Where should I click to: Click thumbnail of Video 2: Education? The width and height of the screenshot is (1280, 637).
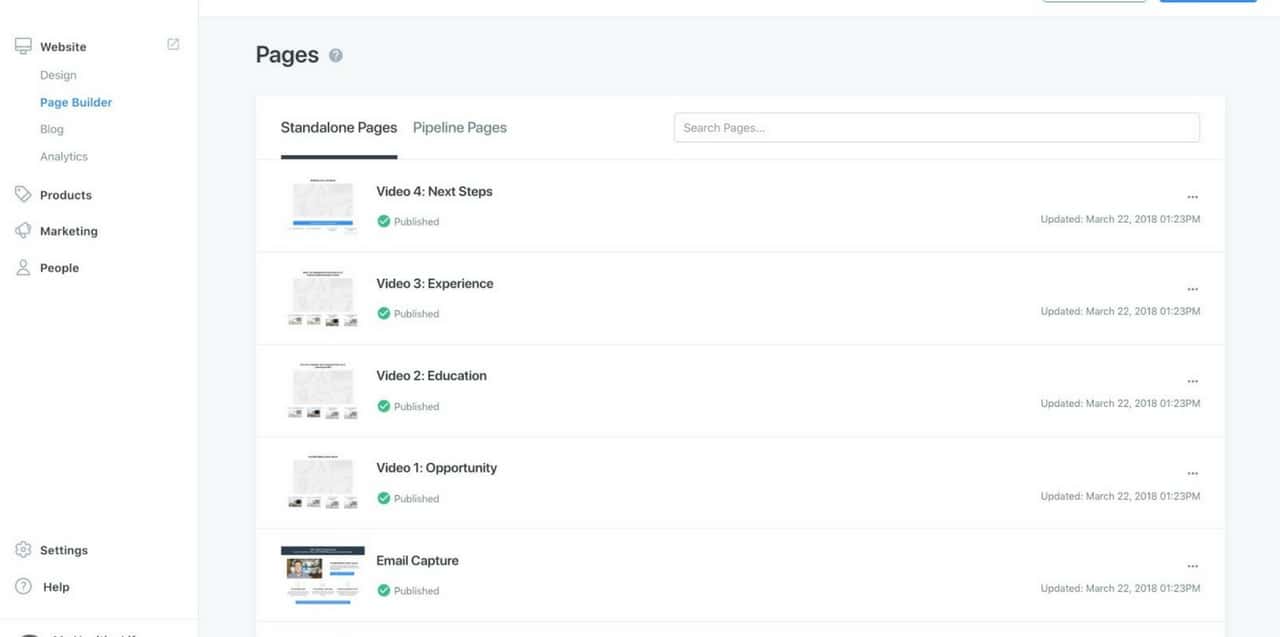[323, 390]
